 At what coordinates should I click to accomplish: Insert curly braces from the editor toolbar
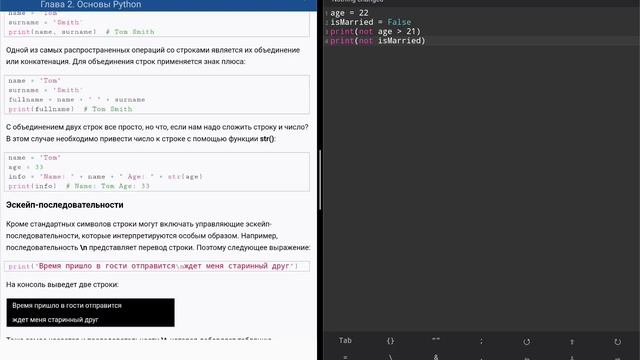(x=390, y=341)
